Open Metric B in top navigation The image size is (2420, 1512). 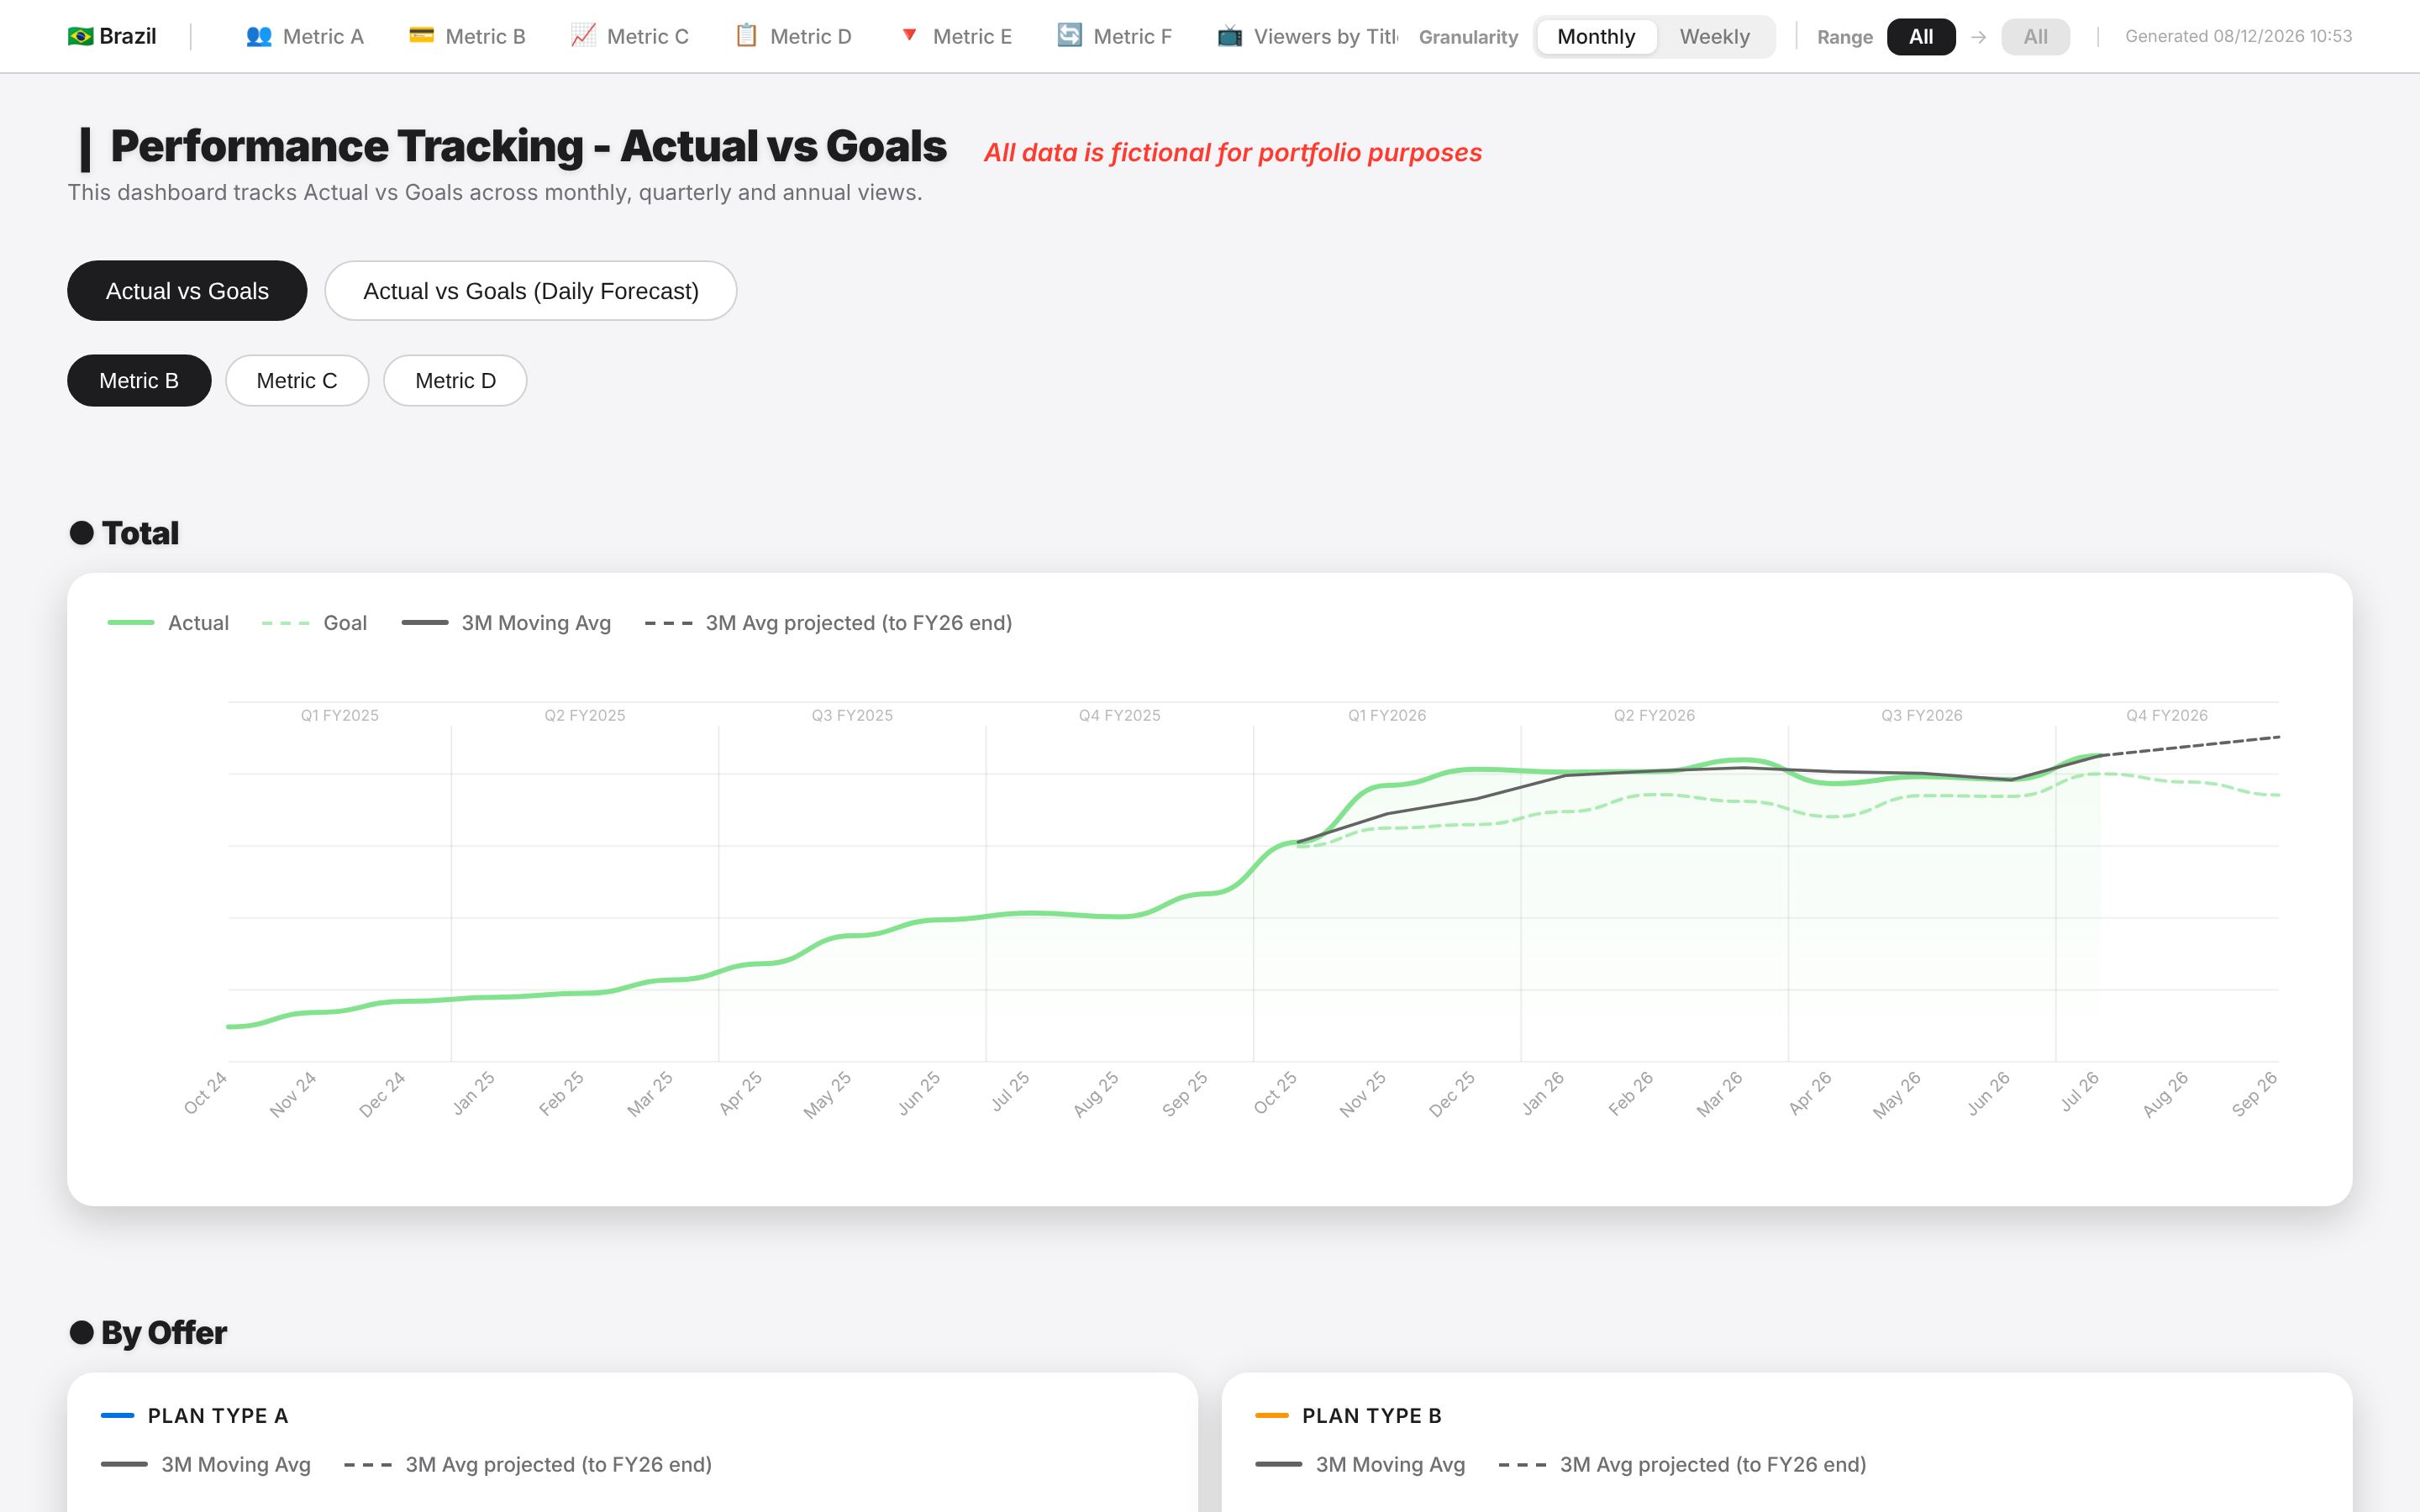pyautogui.click(x=467, y=37)
